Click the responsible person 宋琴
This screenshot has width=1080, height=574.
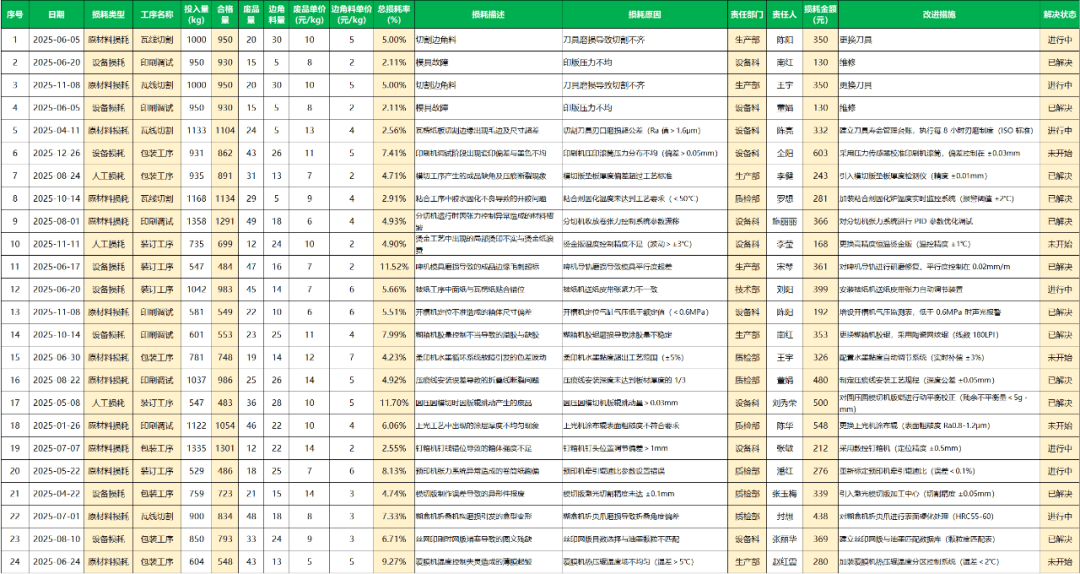785,266
